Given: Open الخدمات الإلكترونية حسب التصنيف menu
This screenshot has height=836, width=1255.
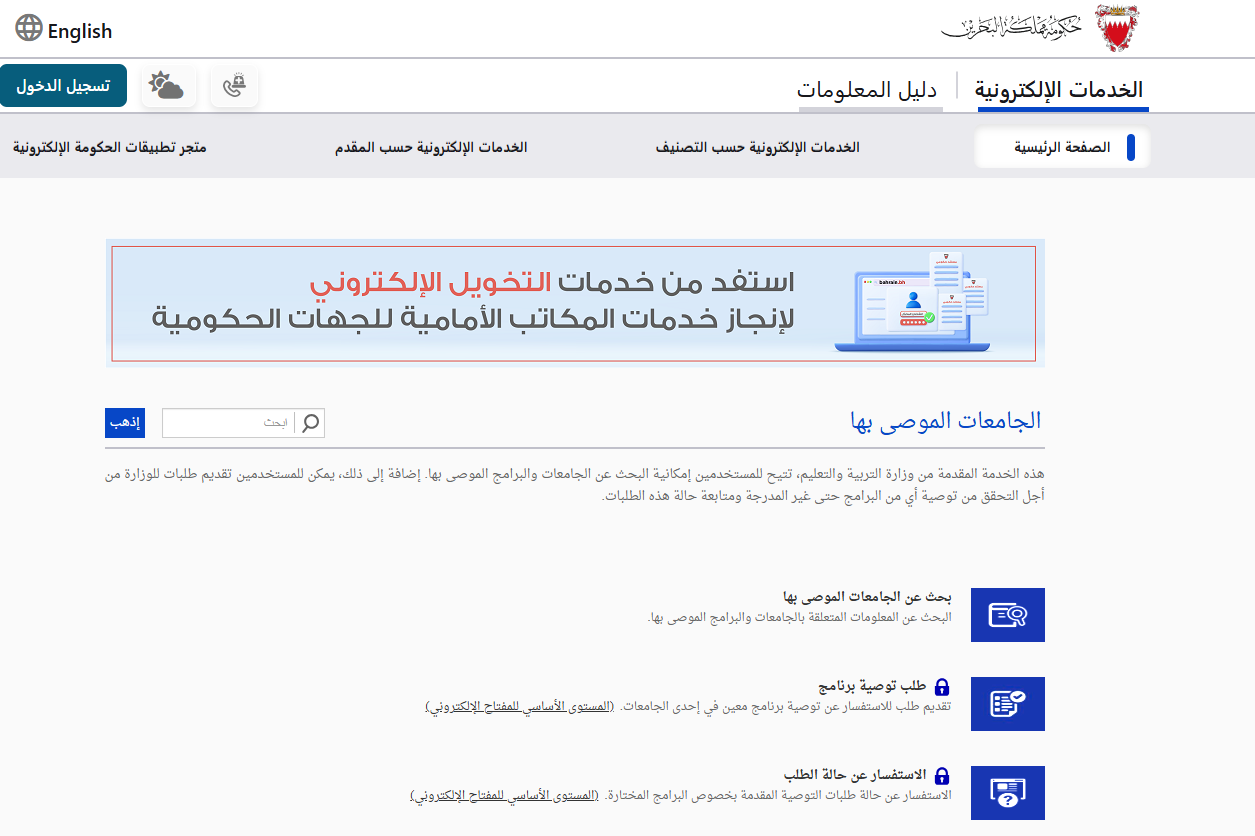Looking at the screenshot, I should (x=757, y=147).
